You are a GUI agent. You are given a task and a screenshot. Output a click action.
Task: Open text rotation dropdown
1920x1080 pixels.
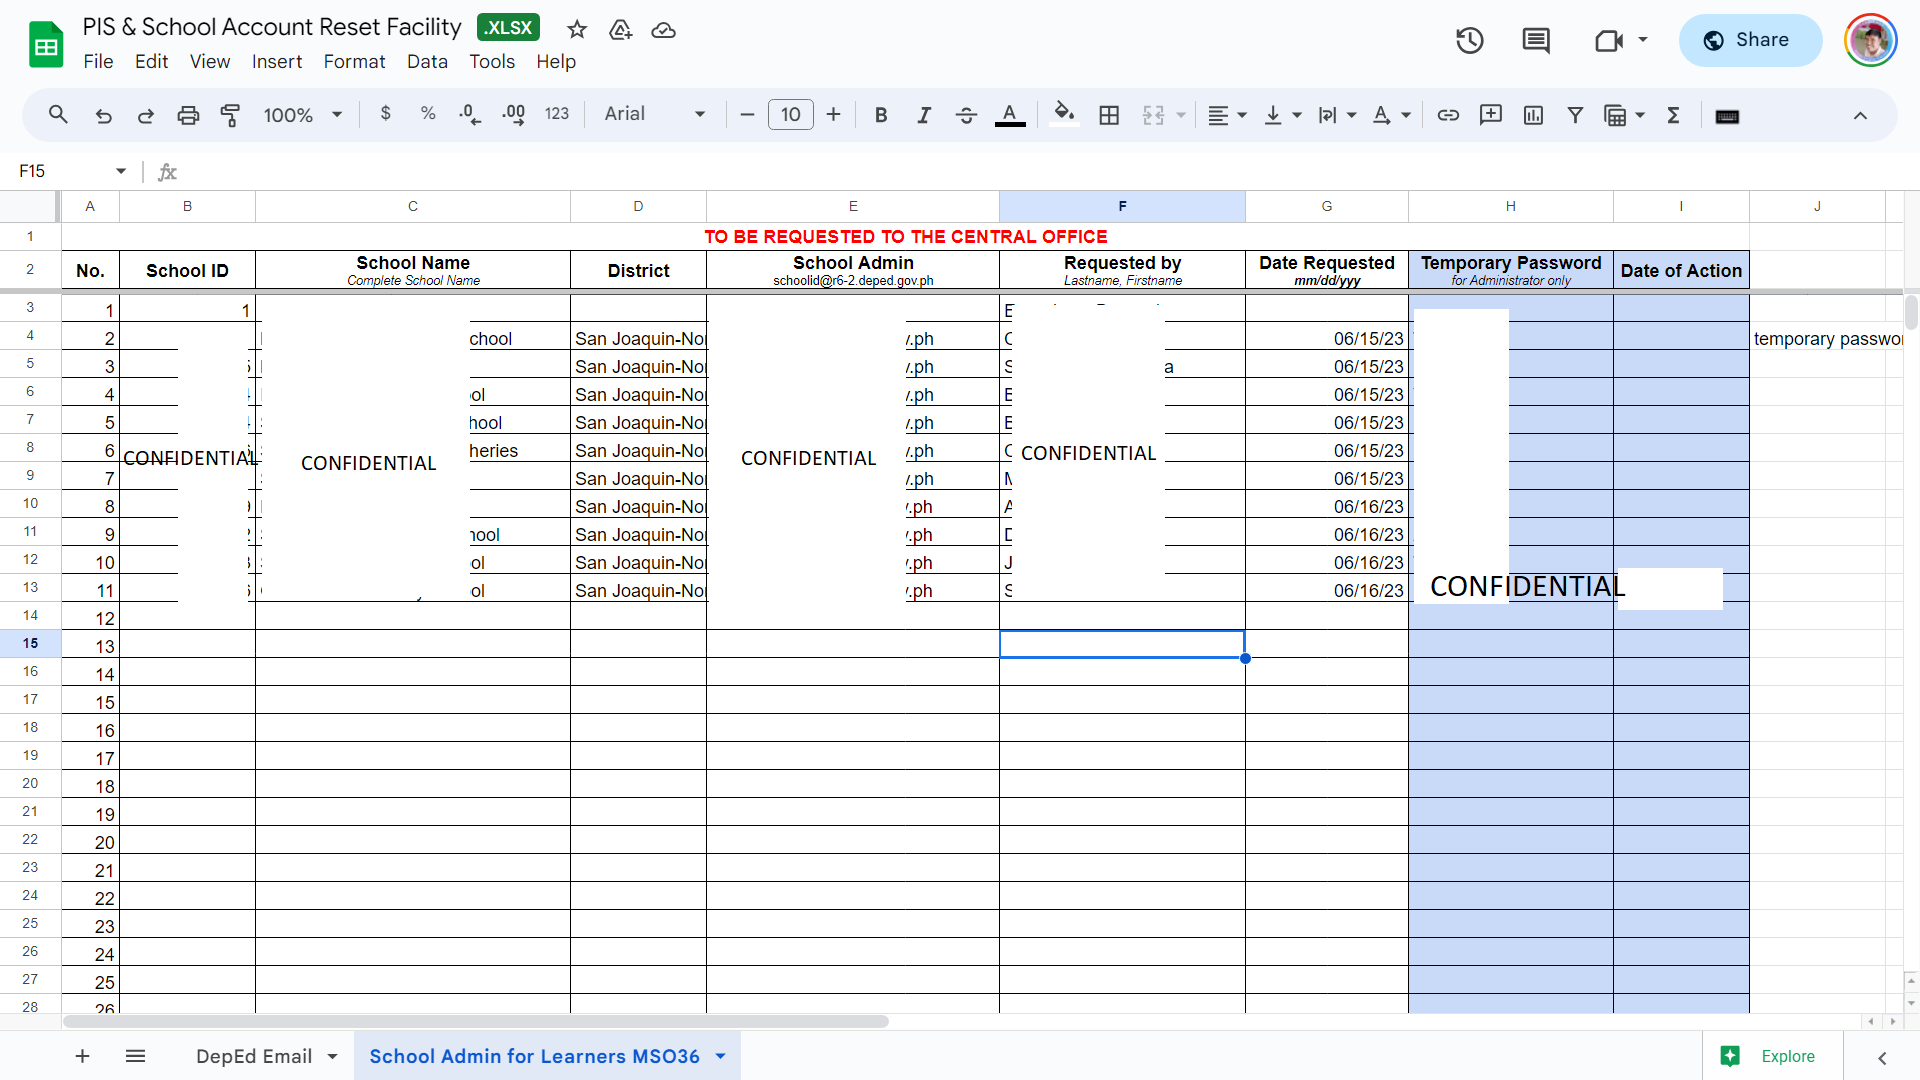coord(1391,115)
